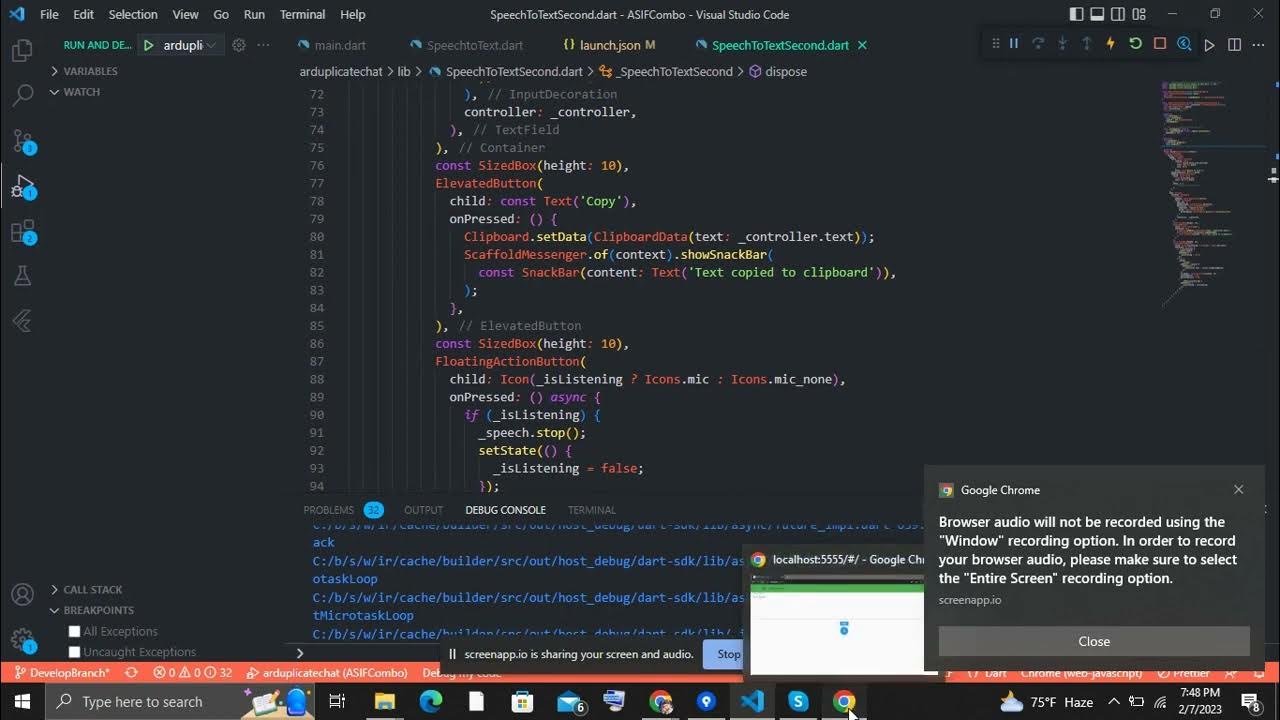This screenshot has height=720, width=1280.
Task: Close the SpeechToTextSecond.dart tab
Action: [863, 45]
